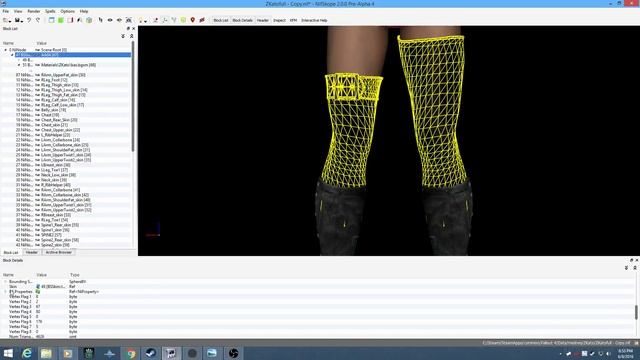Toggle the Interactive Help toolbar button

pyautogui.click(x=314, y=20)
